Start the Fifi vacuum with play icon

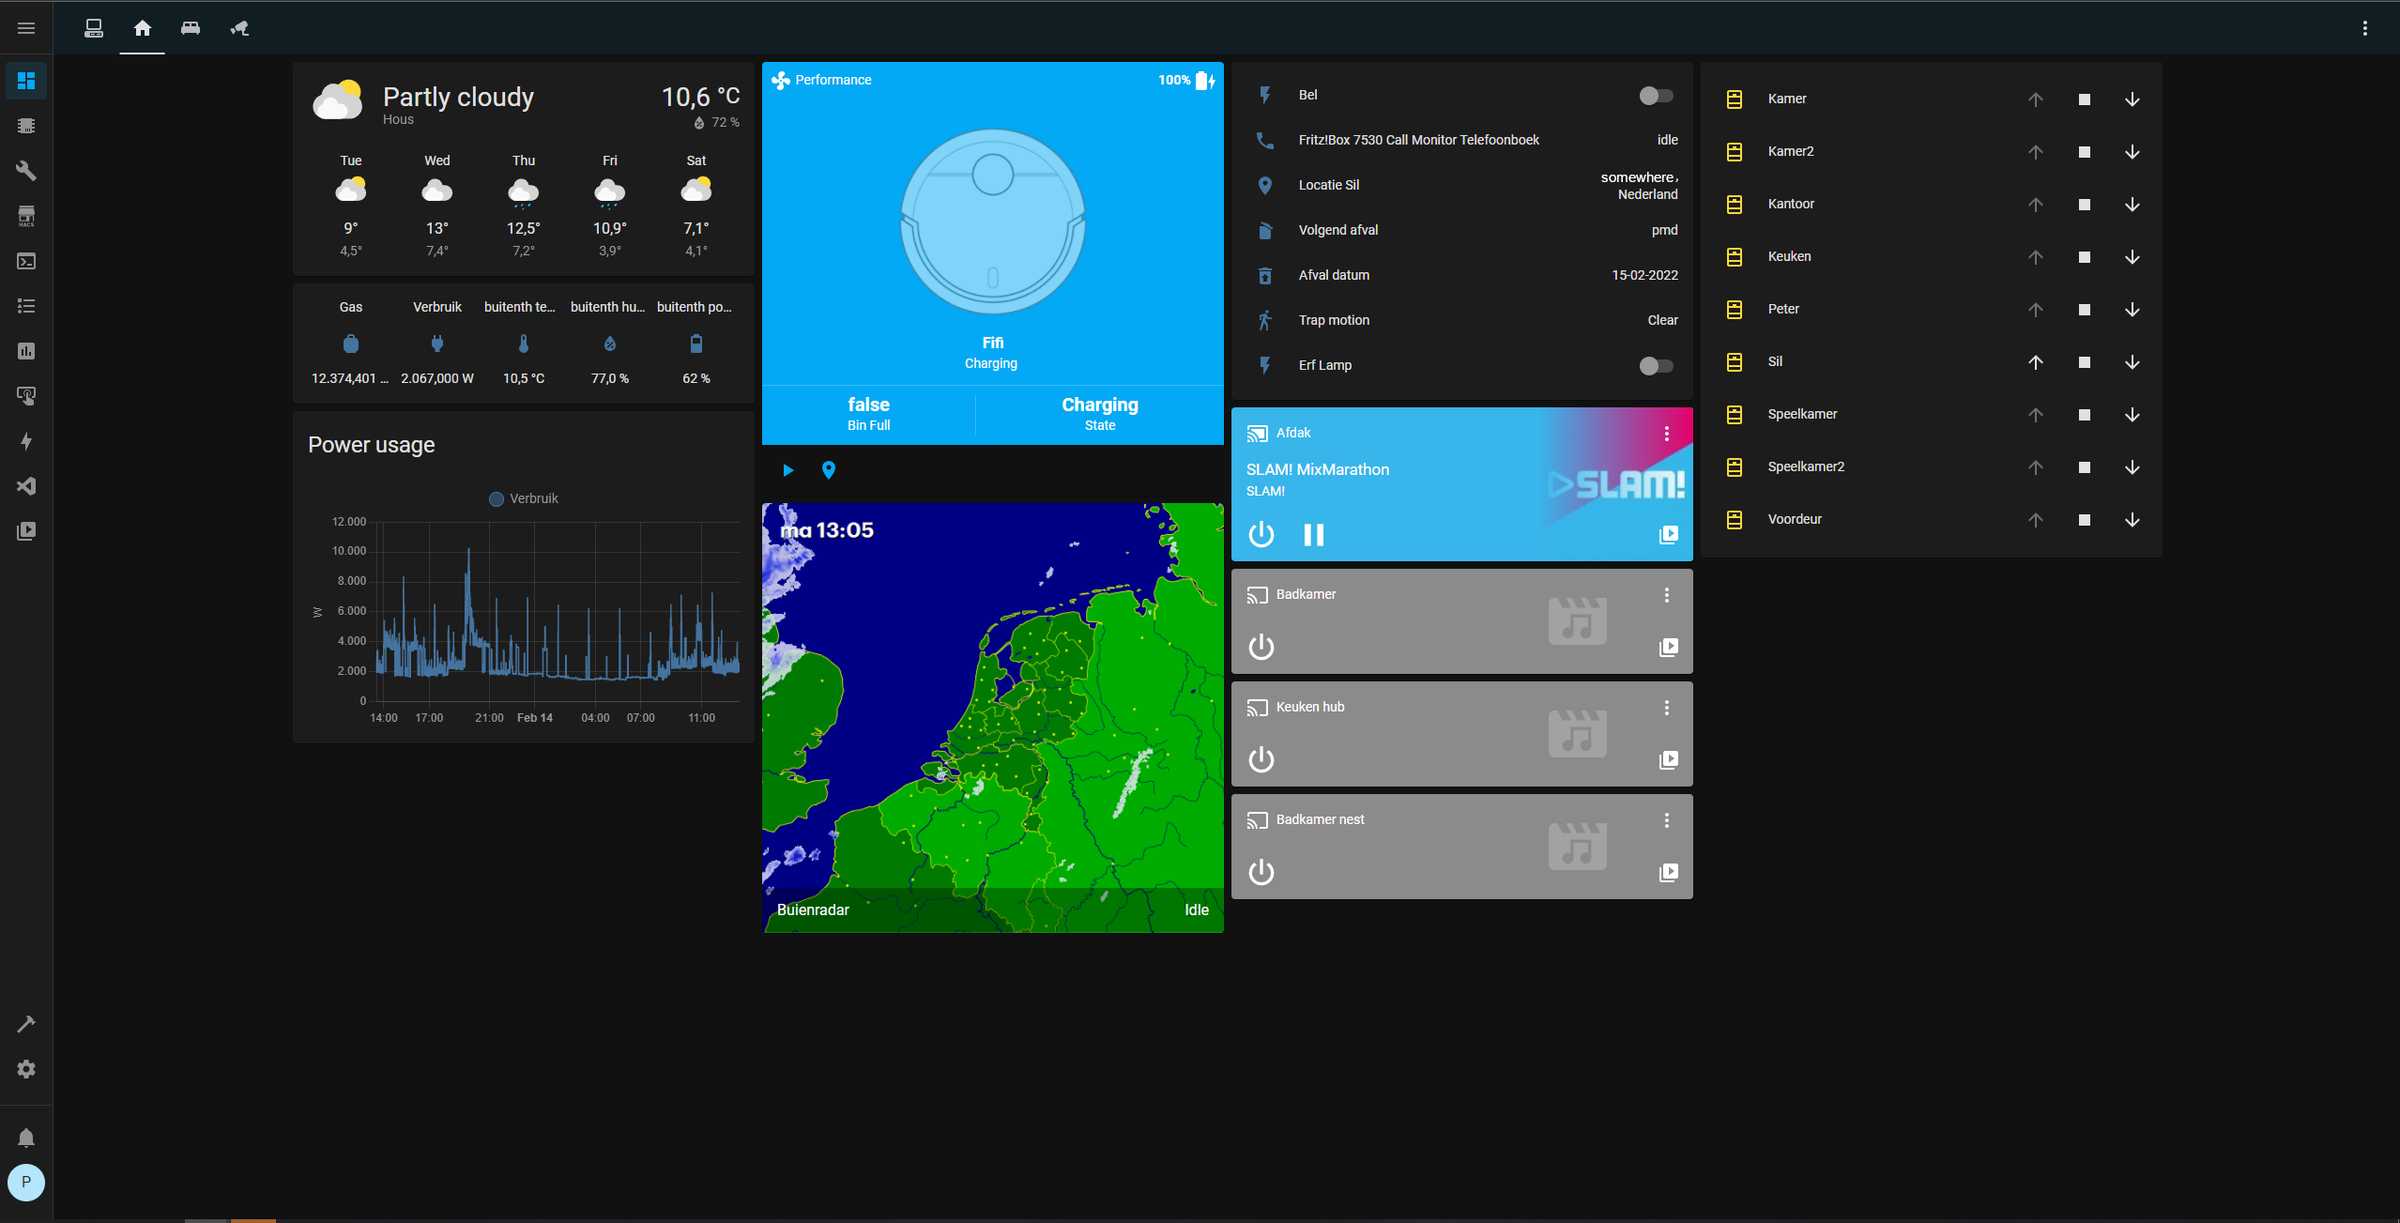[788, 470]
